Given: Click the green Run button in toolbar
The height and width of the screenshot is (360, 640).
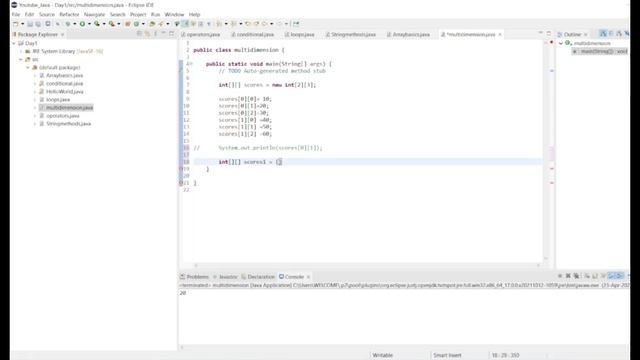Looking at the screenshot, I should point(82,24).
